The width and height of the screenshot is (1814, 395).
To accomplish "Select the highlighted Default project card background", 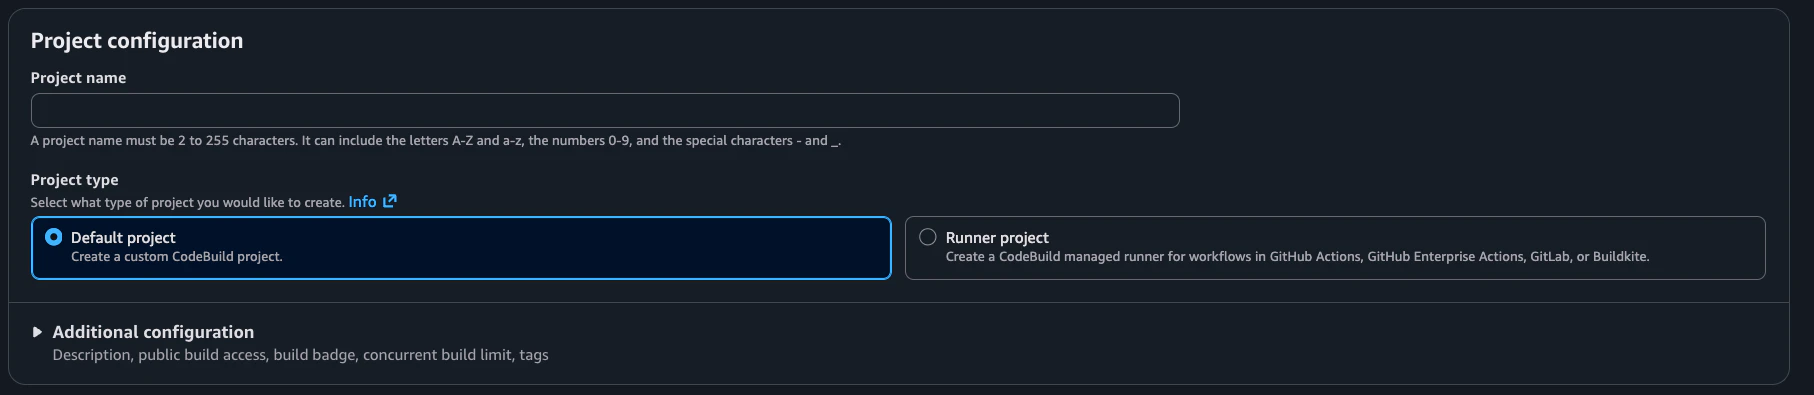I will [461, 248].
